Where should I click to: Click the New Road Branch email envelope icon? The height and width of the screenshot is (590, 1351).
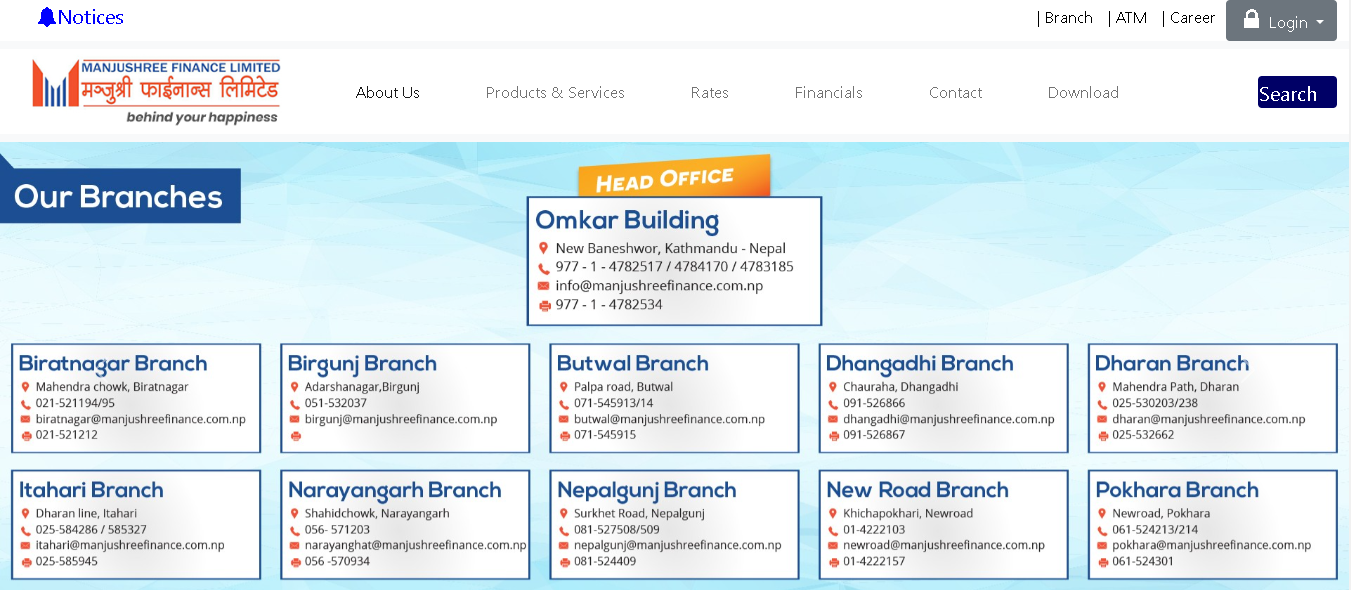tap(833, 546)
